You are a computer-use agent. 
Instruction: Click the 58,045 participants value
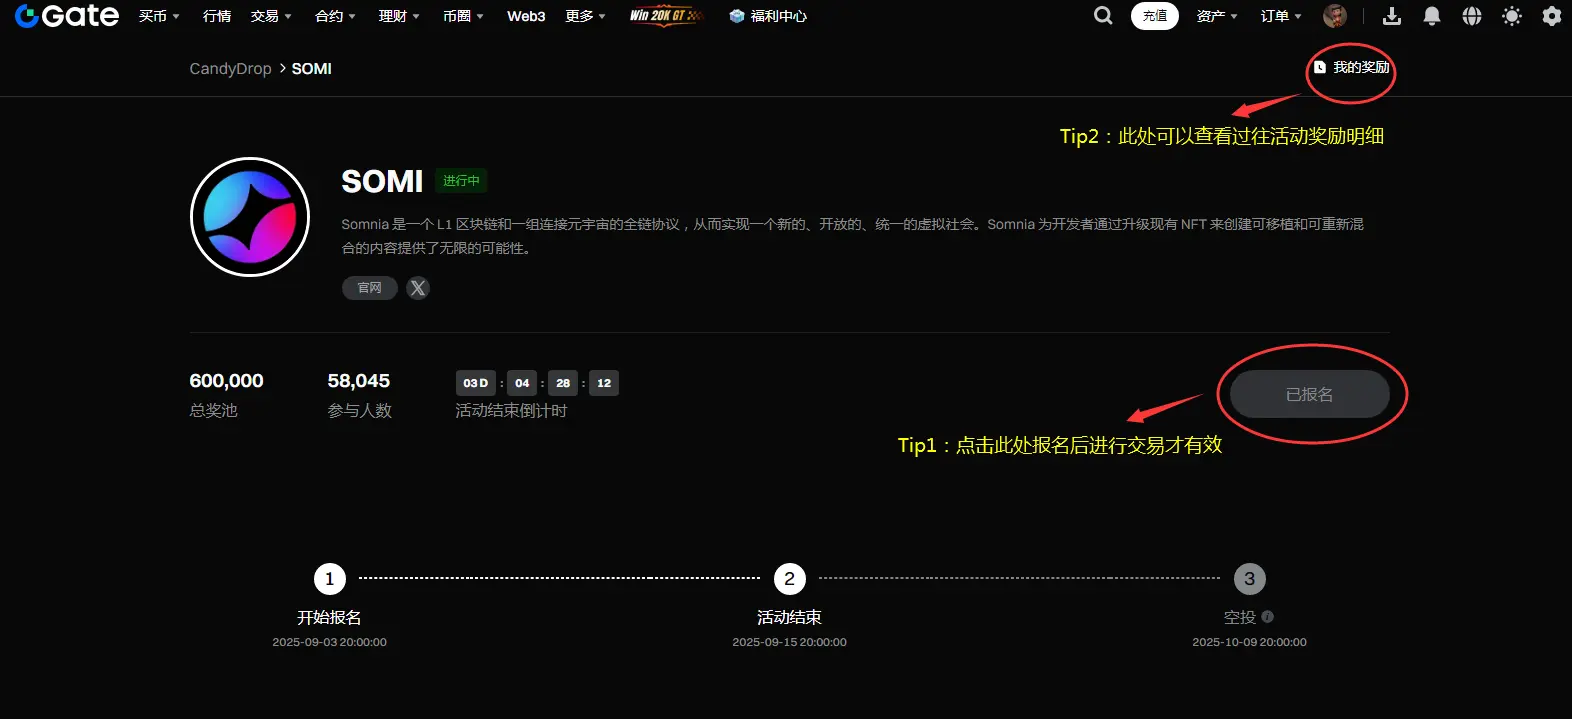[358, 381]
